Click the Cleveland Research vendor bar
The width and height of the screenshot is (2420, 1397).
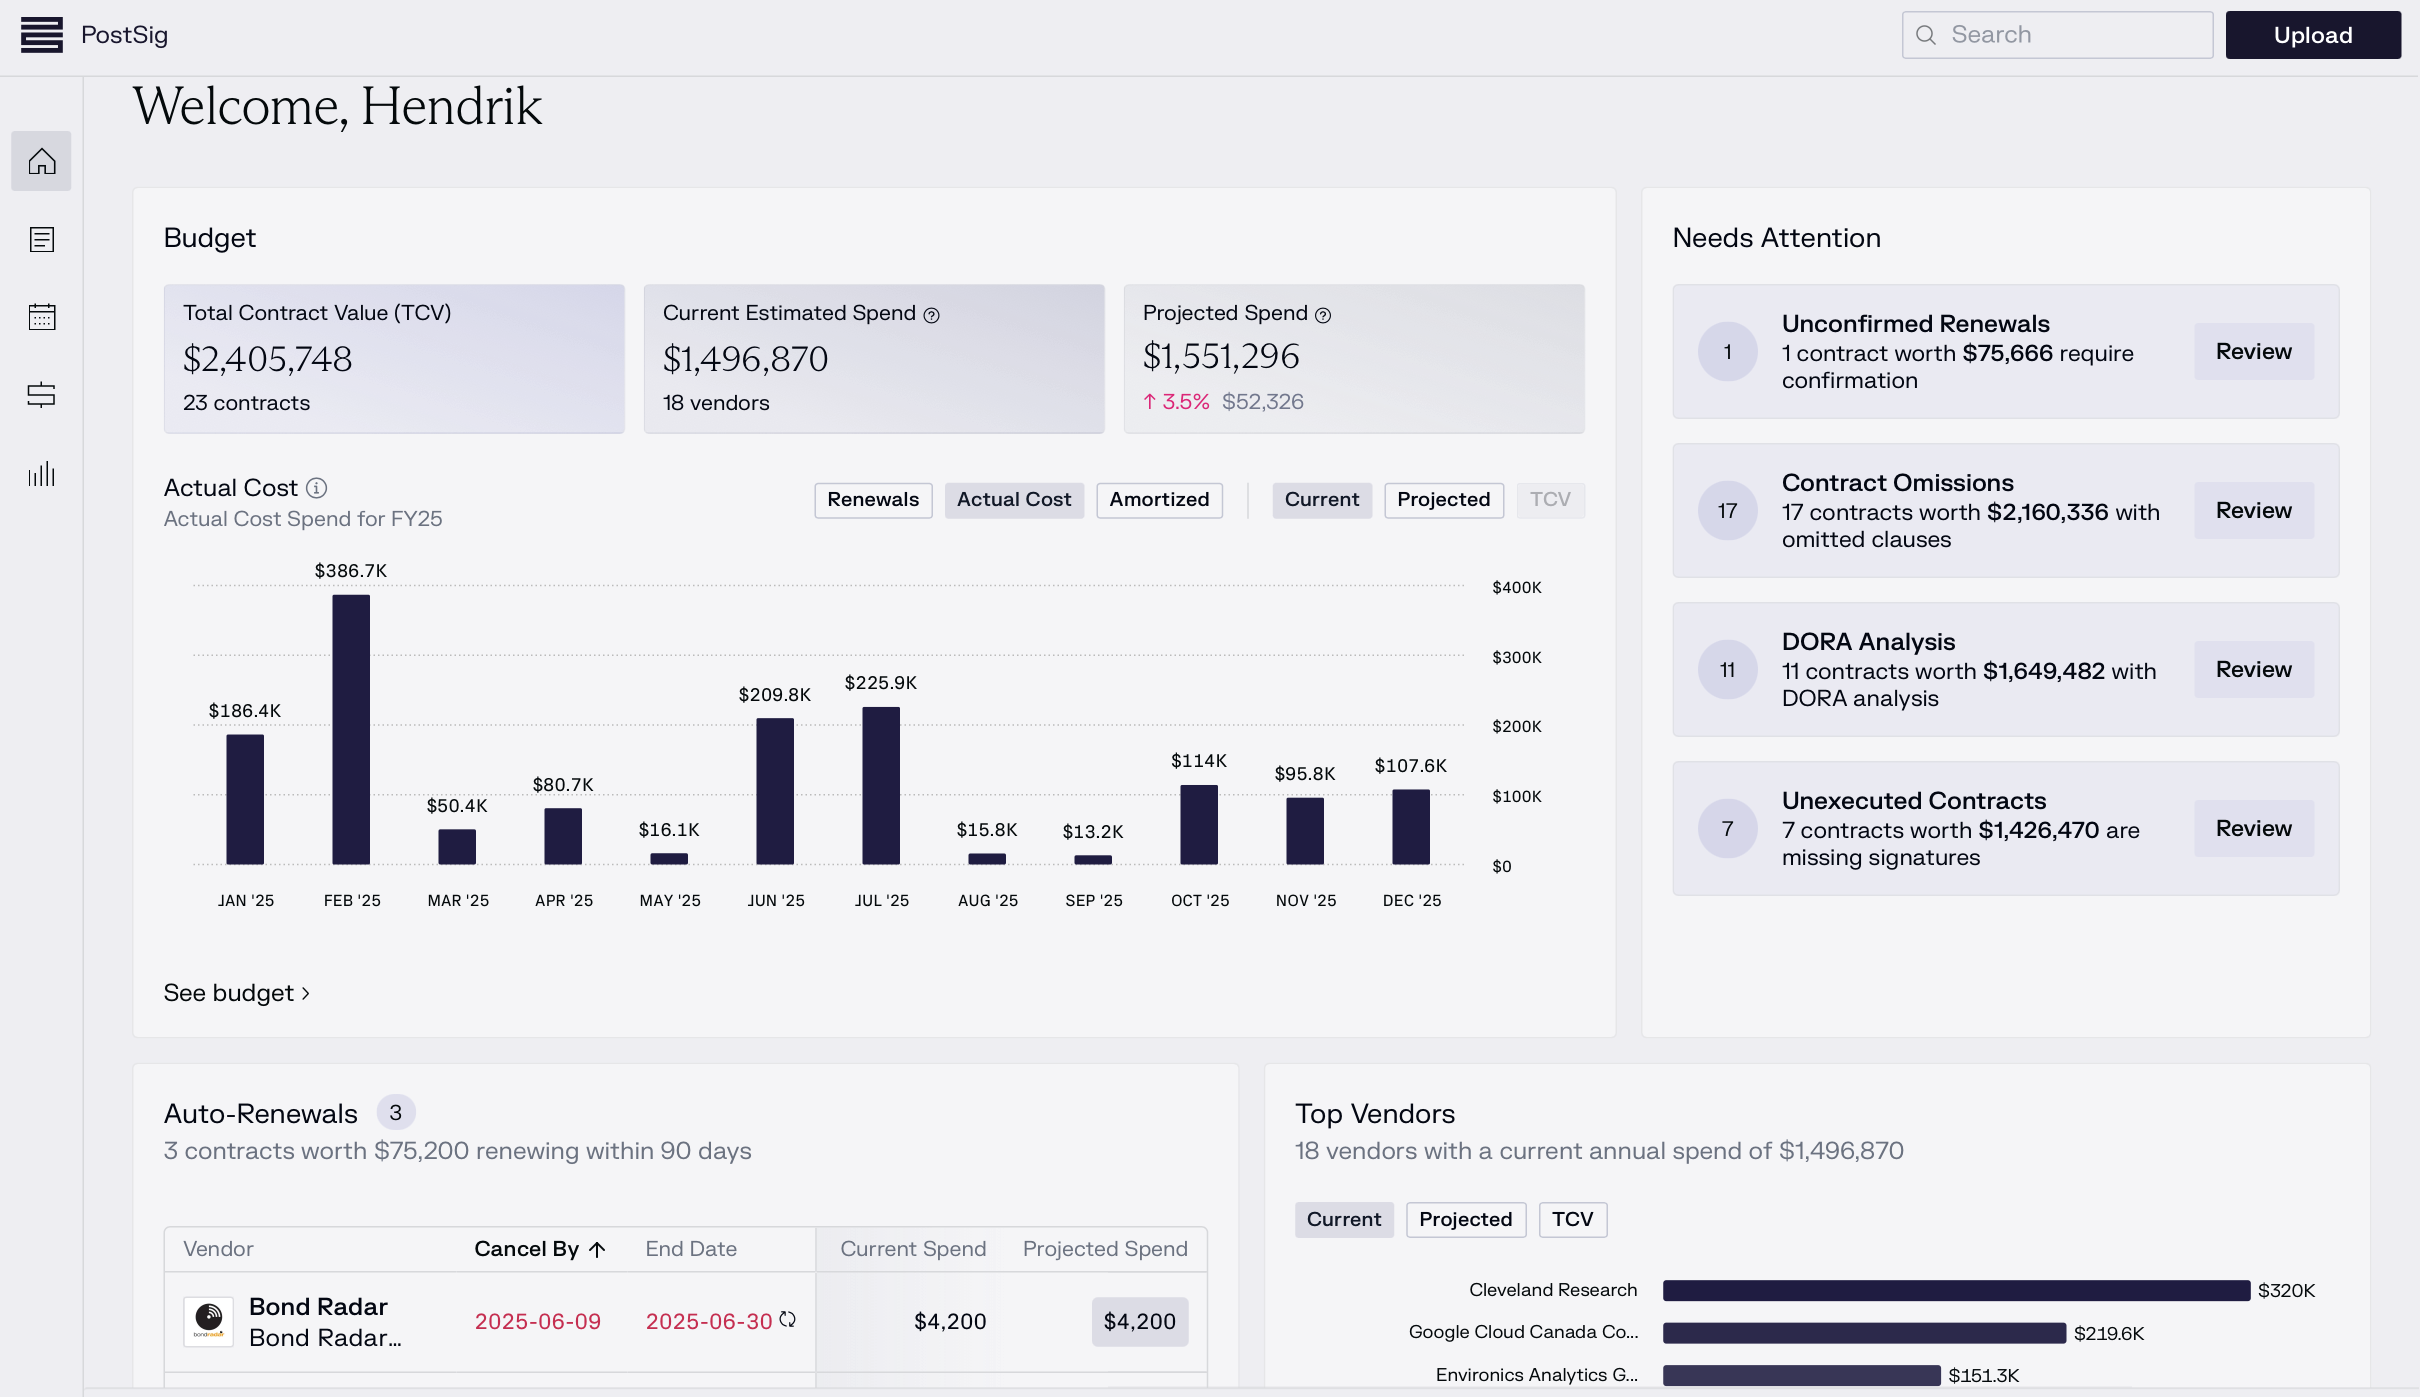pyautogui.click(x=1955, y=1290)
